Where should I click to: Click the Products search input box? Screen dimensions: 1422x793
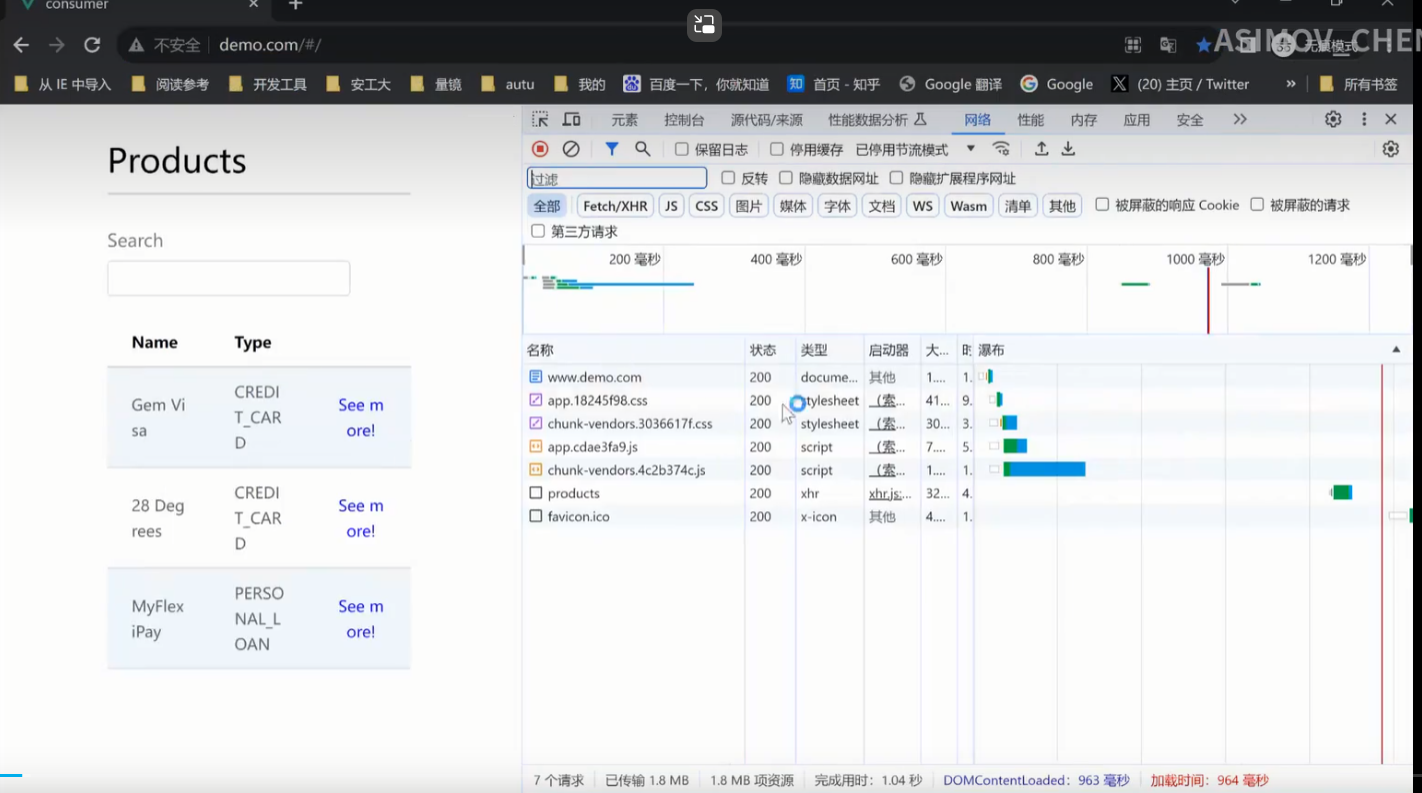tap(229, 278)
